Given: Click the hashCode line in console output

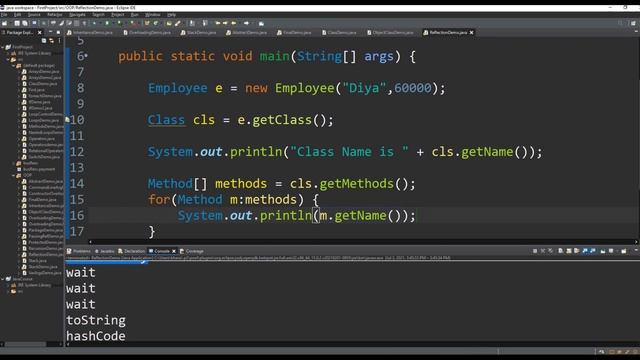Looking at the screenshot, I should tap(96, 336).
